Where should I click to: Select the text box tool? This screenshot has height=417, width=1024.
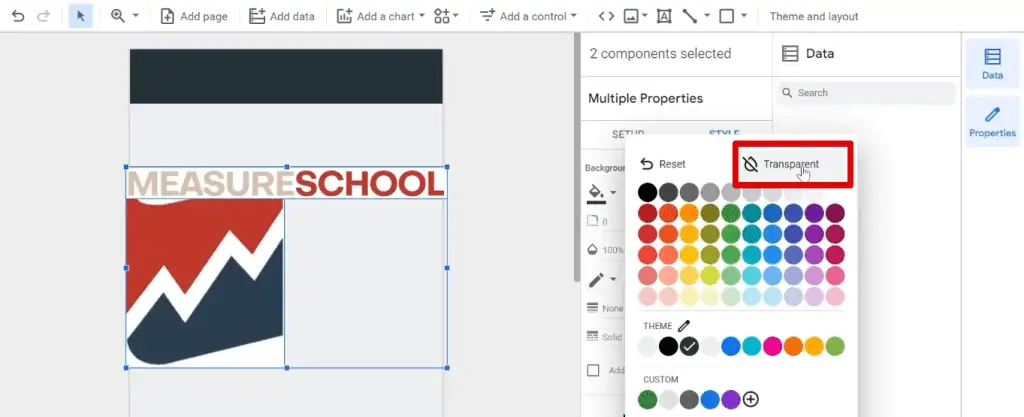point(664,16)
